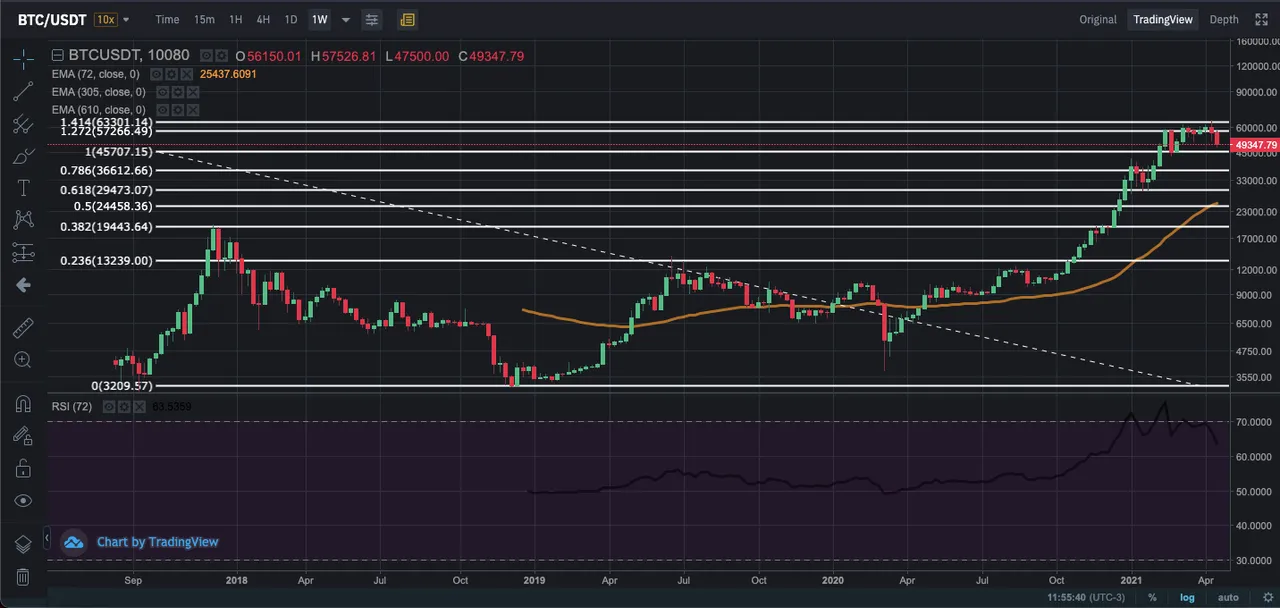
Task: Select the 1D interval
Action: [290, 19]
